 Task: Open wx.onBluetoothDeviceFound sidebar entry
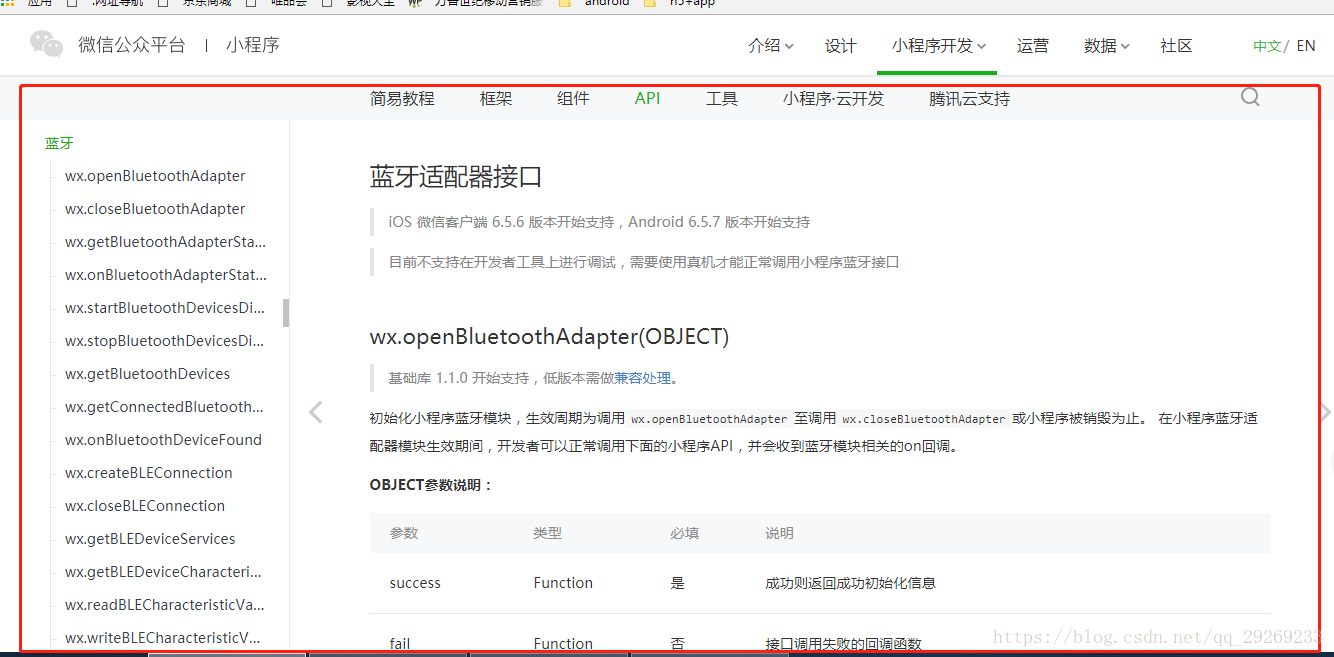coord(163,440)
